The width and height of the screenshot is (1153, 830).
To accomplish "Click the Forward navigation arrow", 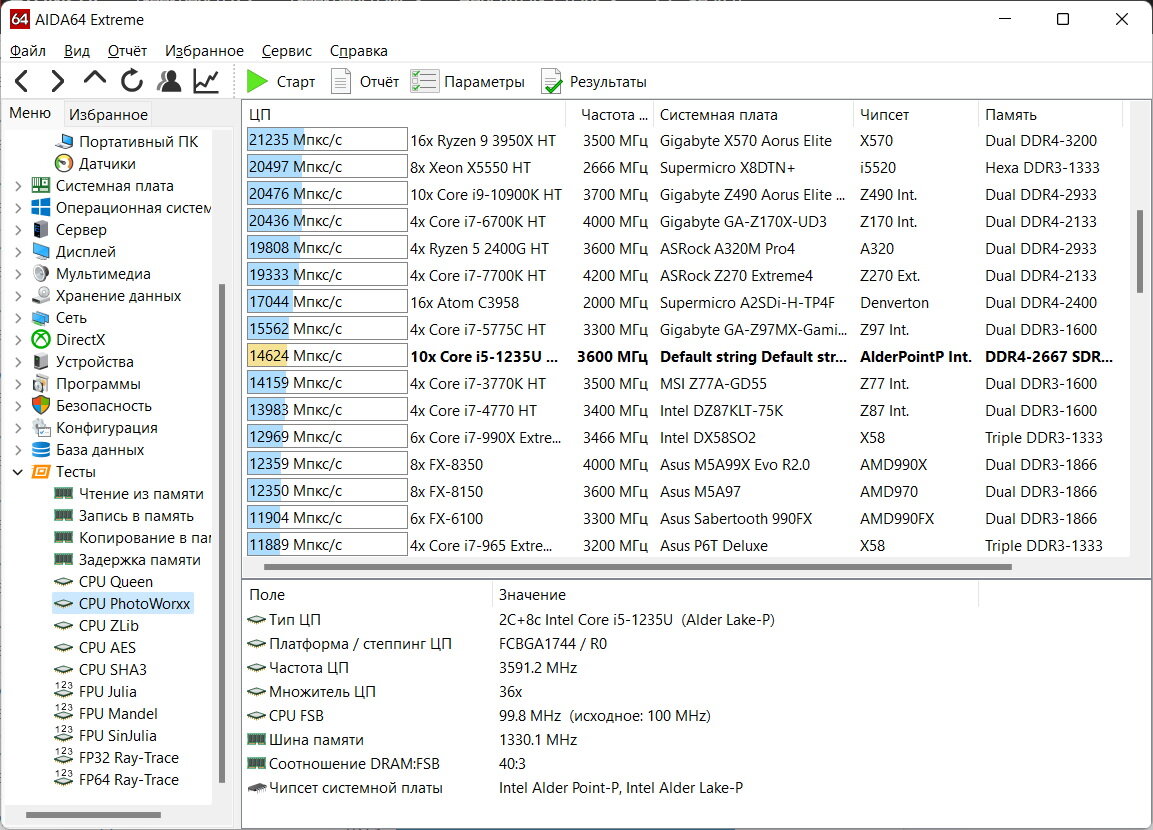I will 57,81.
